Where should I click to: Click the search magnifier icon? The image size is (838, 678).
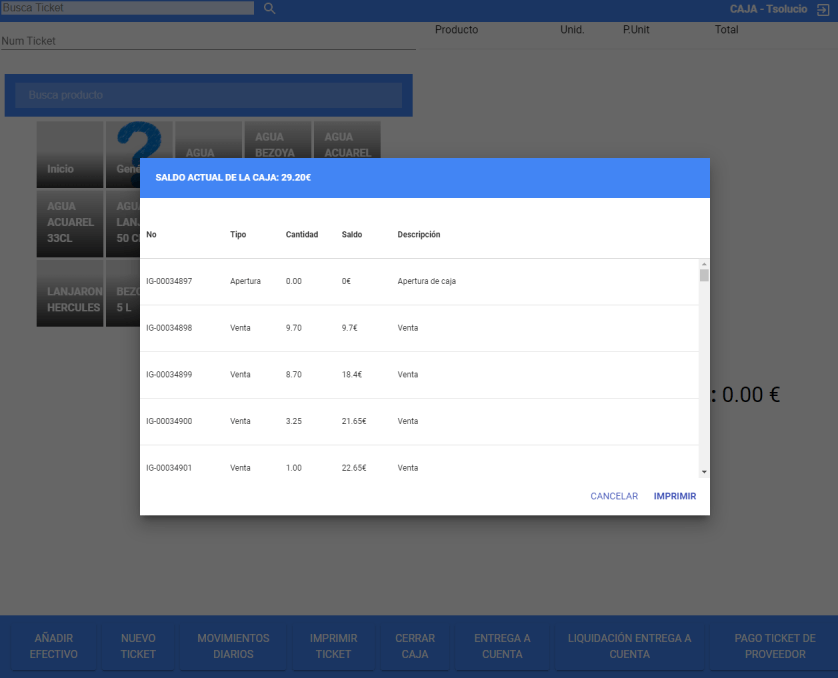click(x=269, y=9)
